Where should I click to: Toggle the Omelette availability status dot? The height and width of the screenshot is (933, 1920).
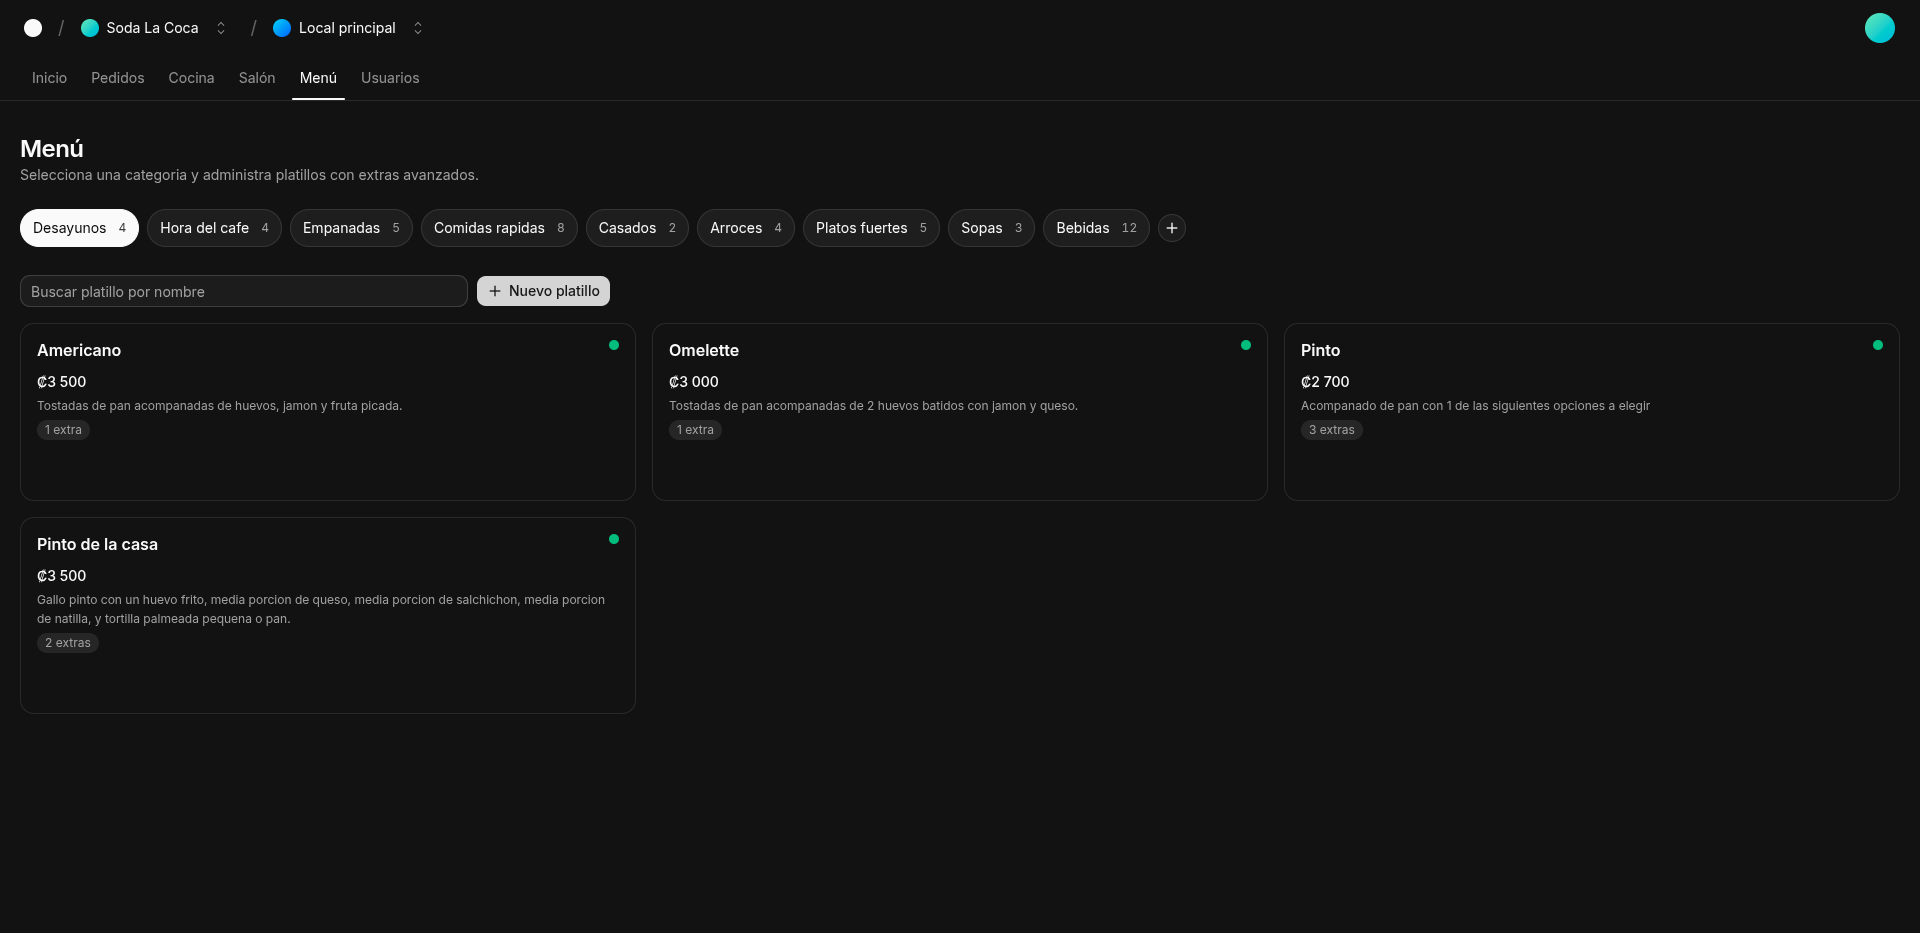click(x=1246, y=345)
